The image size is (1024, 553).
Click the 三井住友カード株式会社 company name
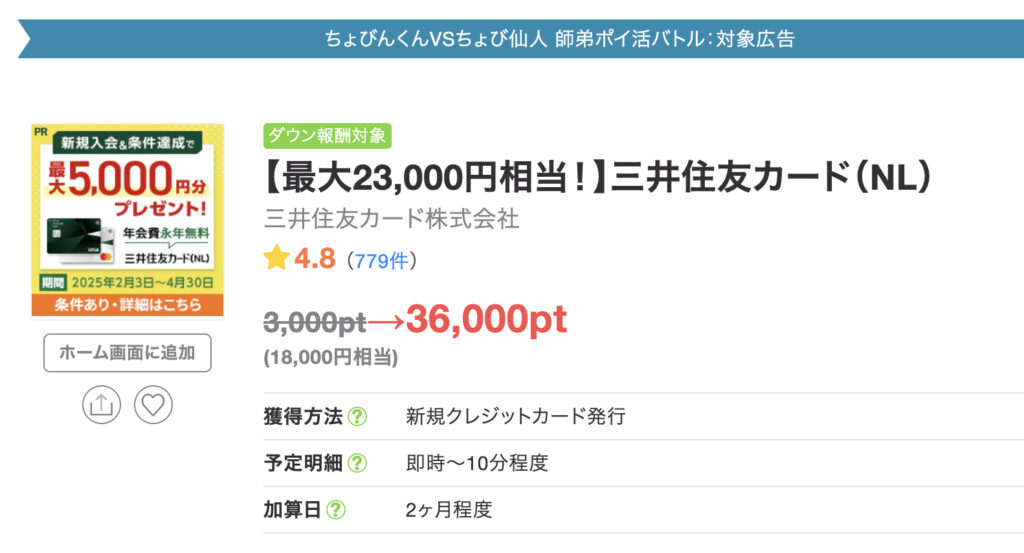(x=391, y=219)
